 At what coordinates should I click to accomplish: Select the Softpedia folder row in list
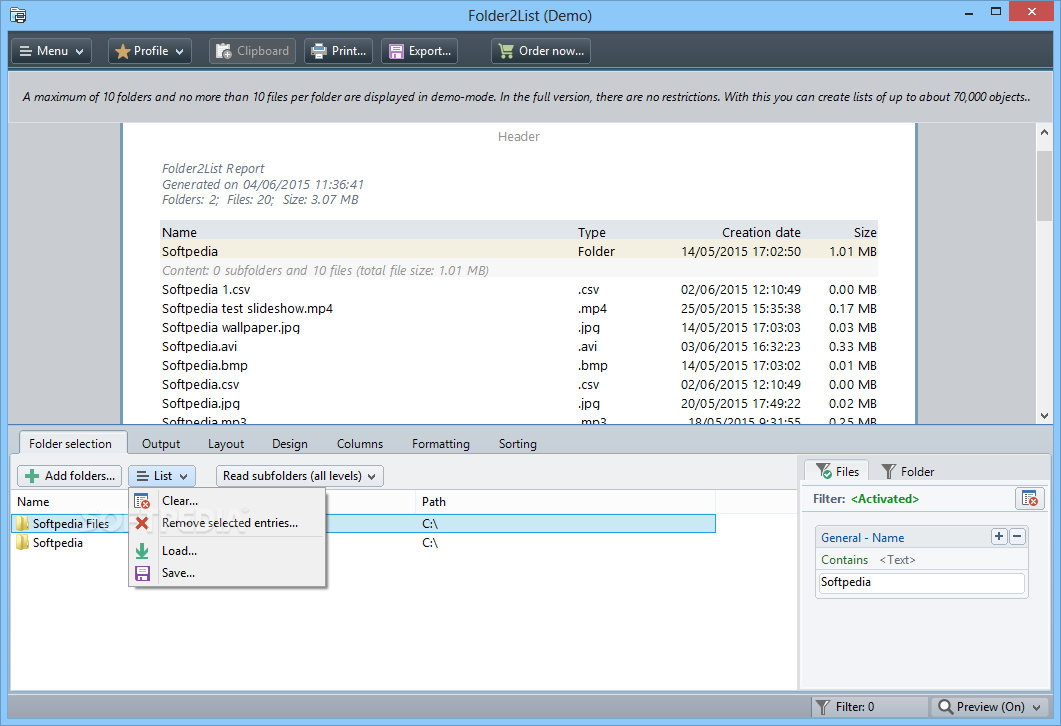pos(363,543)
